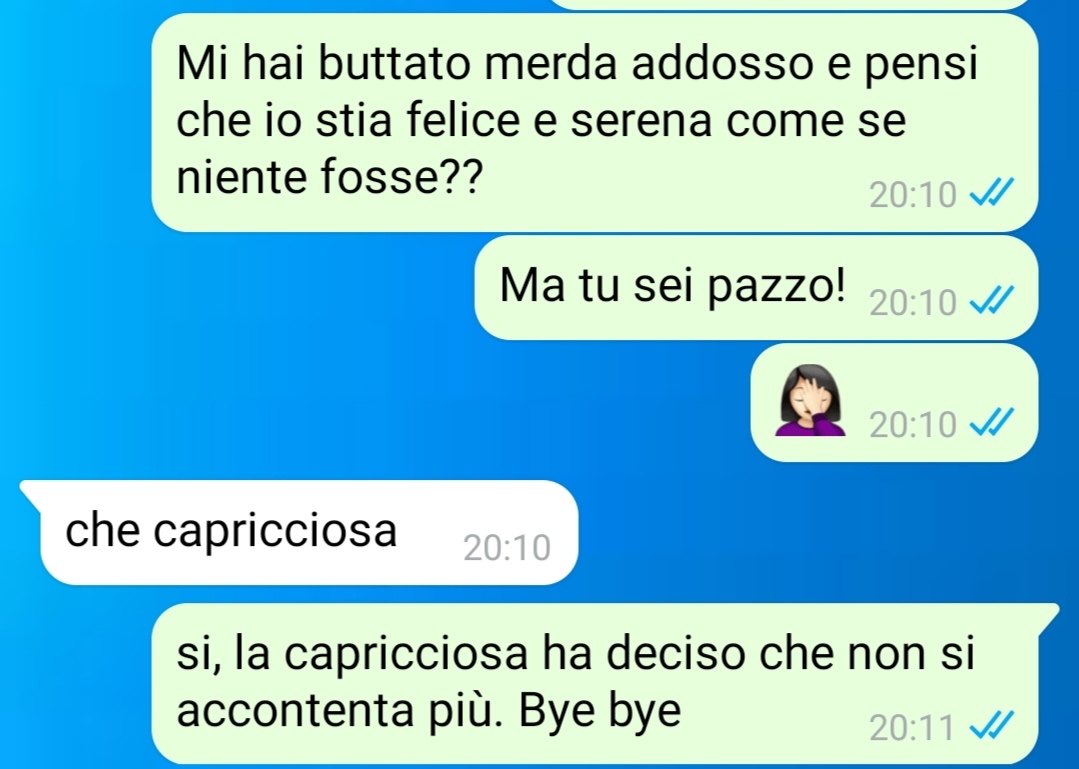Viewport: 1079px width, 769px height.
Task: Tap the tail corner of "che capricciosa" bubble
Action: [31, 492]
